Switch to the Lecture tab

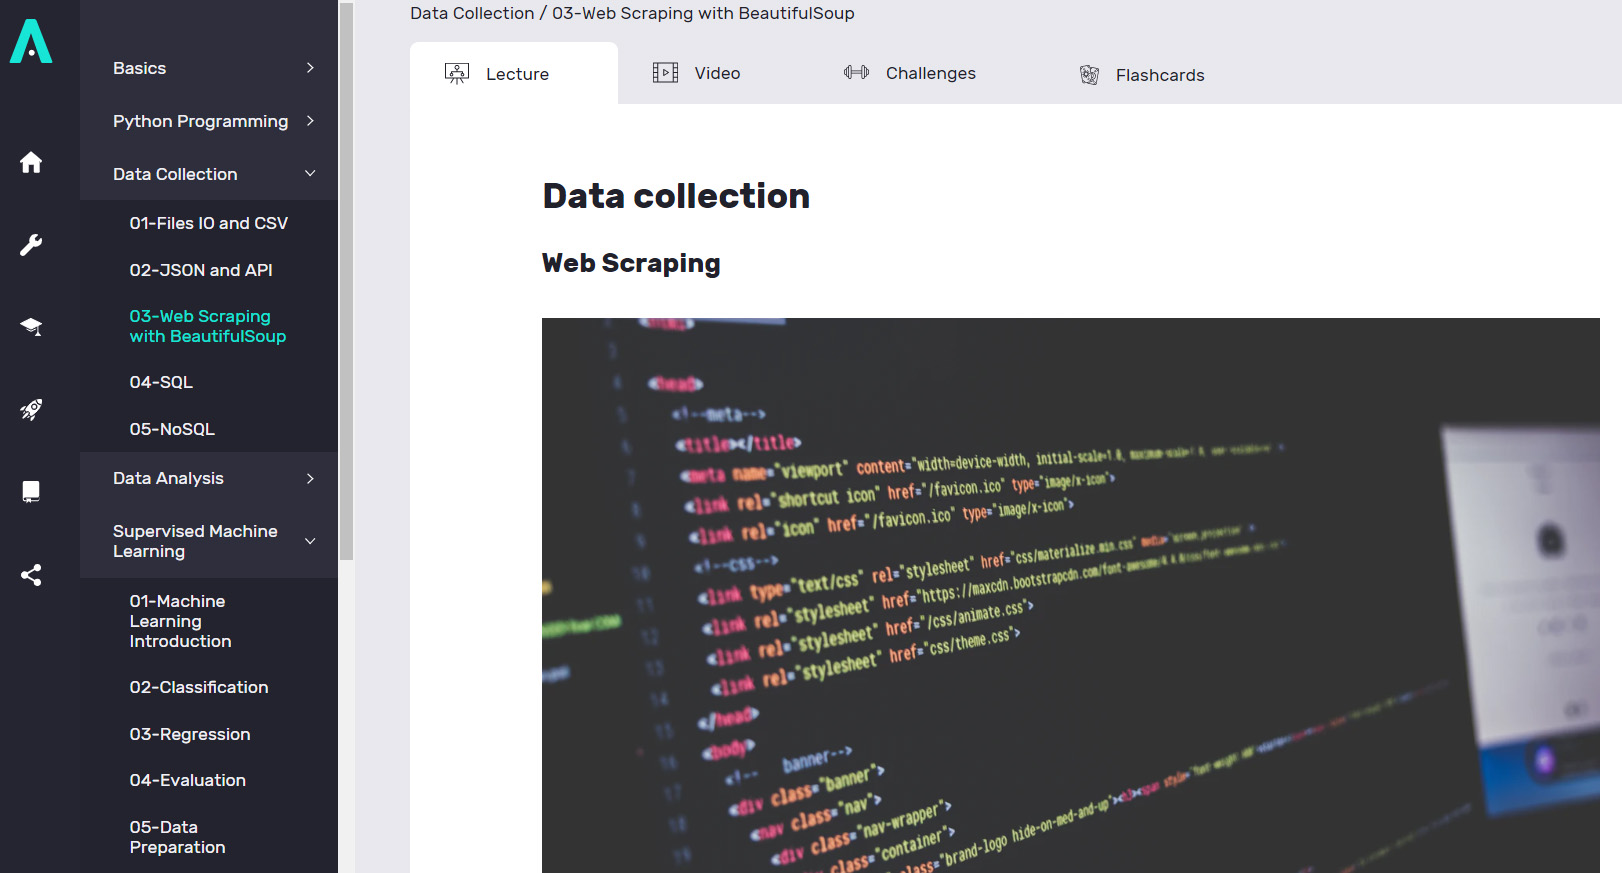pyautogui.click(x=514, y=73)
